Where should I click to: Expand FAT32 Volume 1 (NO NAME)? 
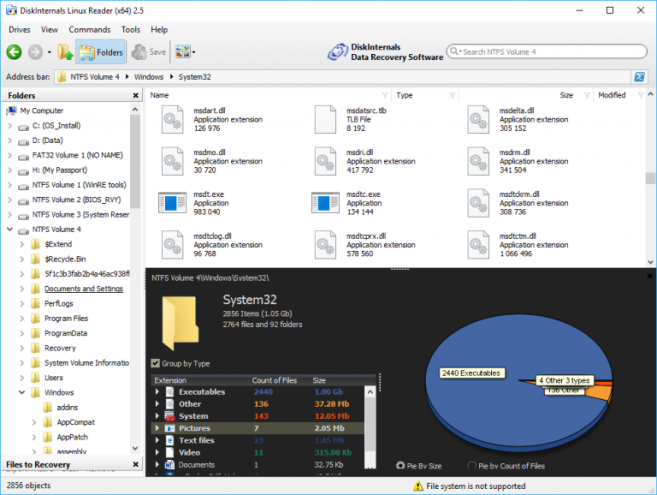pyautogui.click(x=10, y=155)
